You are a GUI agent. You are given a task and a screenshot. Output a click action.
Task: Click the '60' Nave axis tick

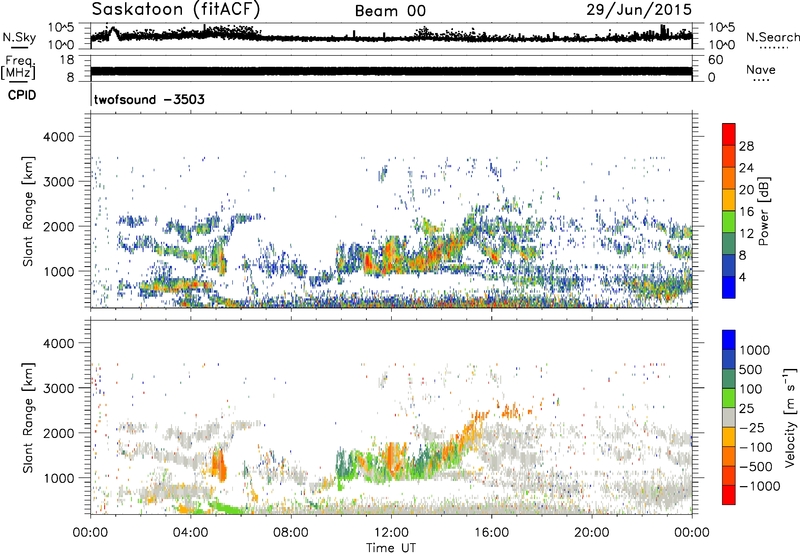pyautogui.click(x=716, y=60)
